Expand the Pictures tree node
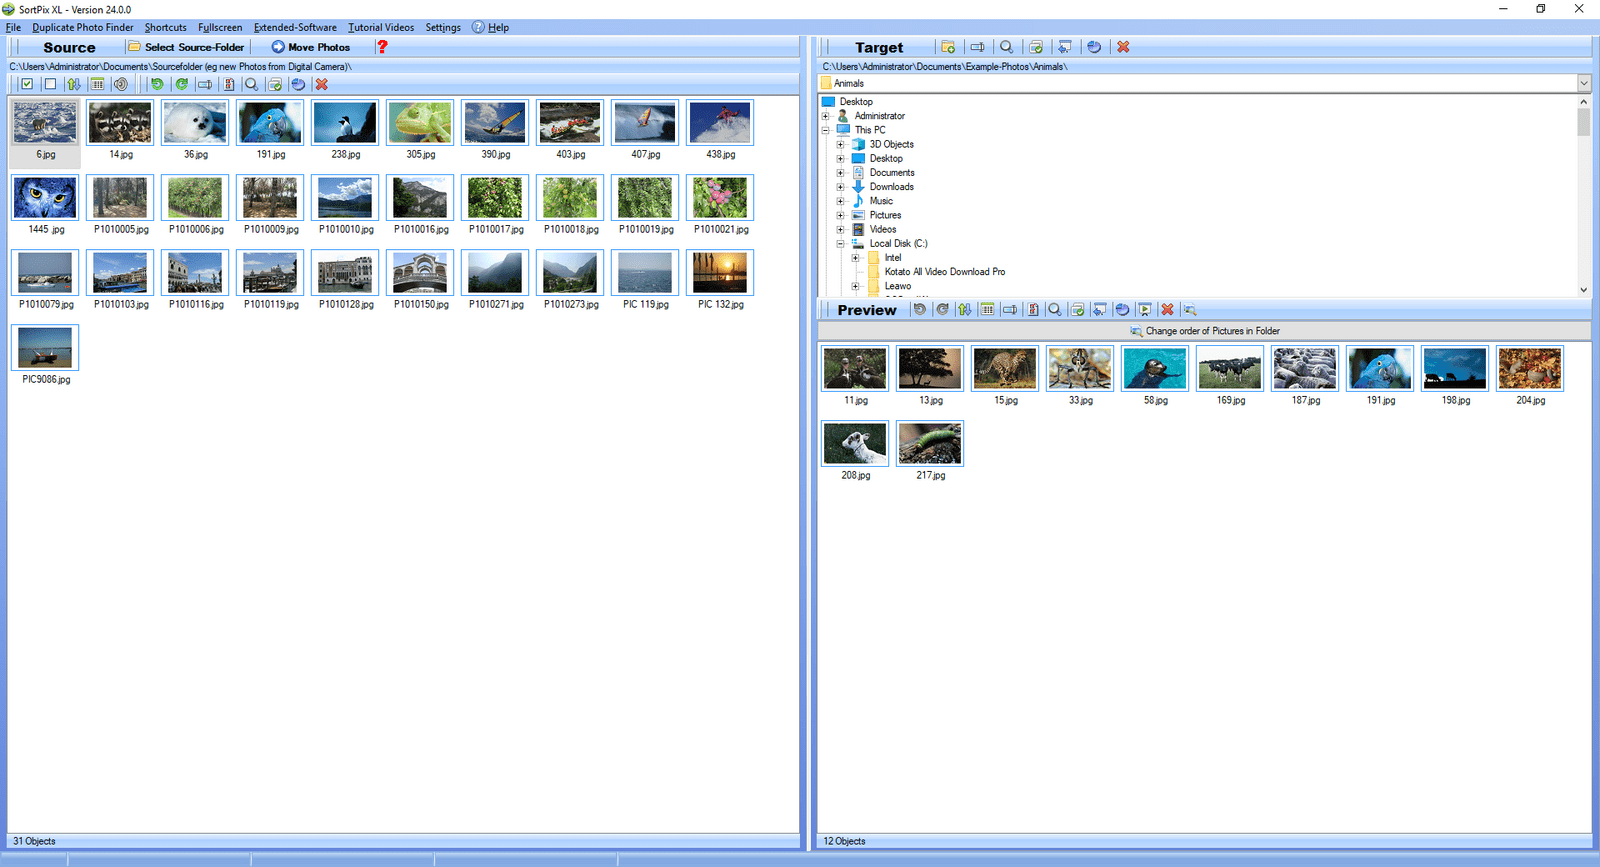 click(x=840, y=216)
